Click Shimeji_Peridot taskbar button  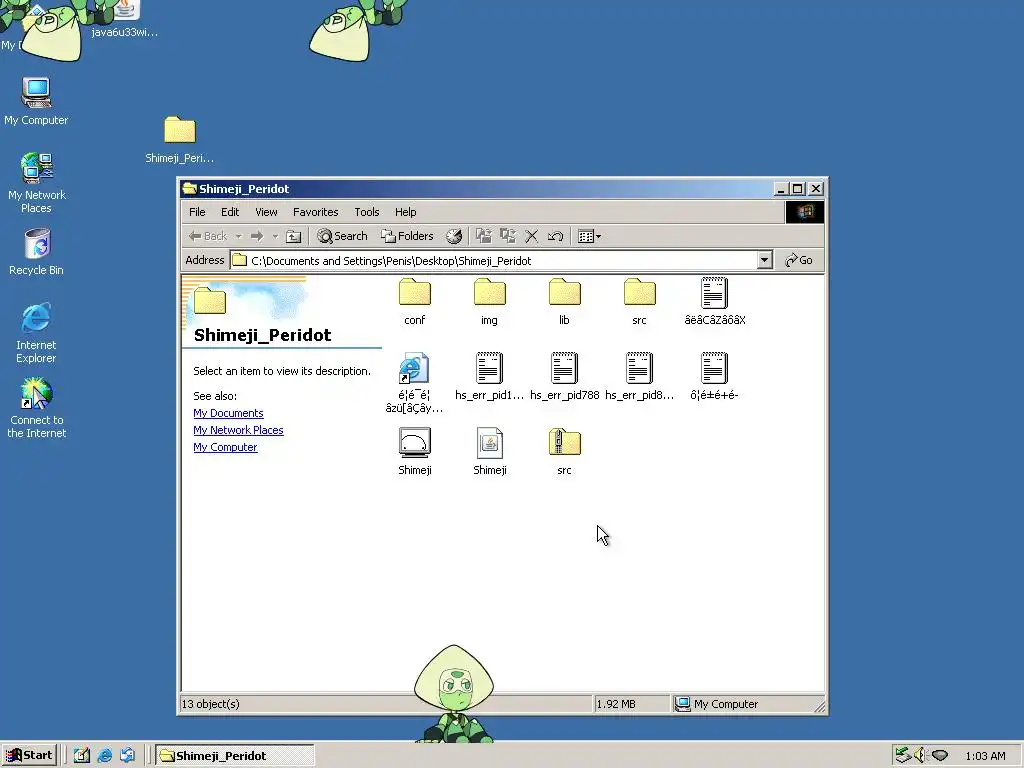(235, 756)
